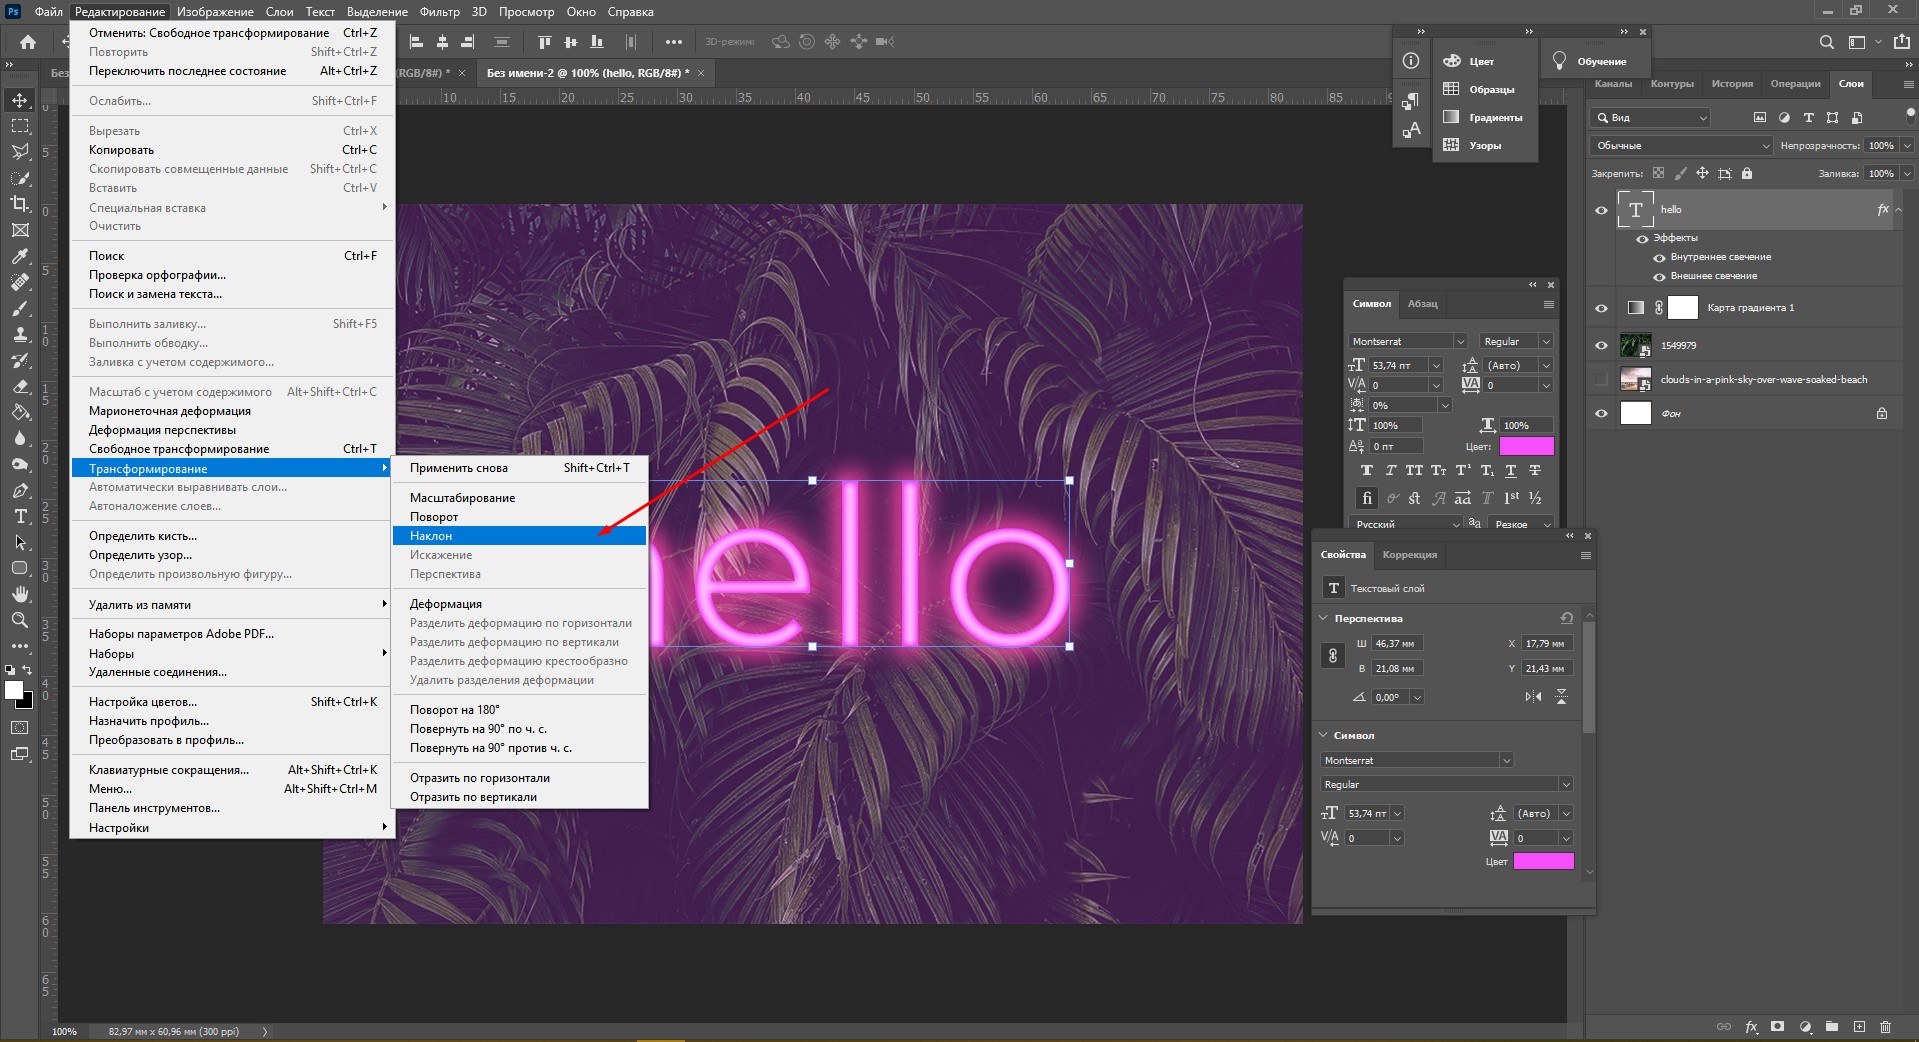Click the pink text color swatch in Character panel

pyautogui.click(x=1526, y=446)
